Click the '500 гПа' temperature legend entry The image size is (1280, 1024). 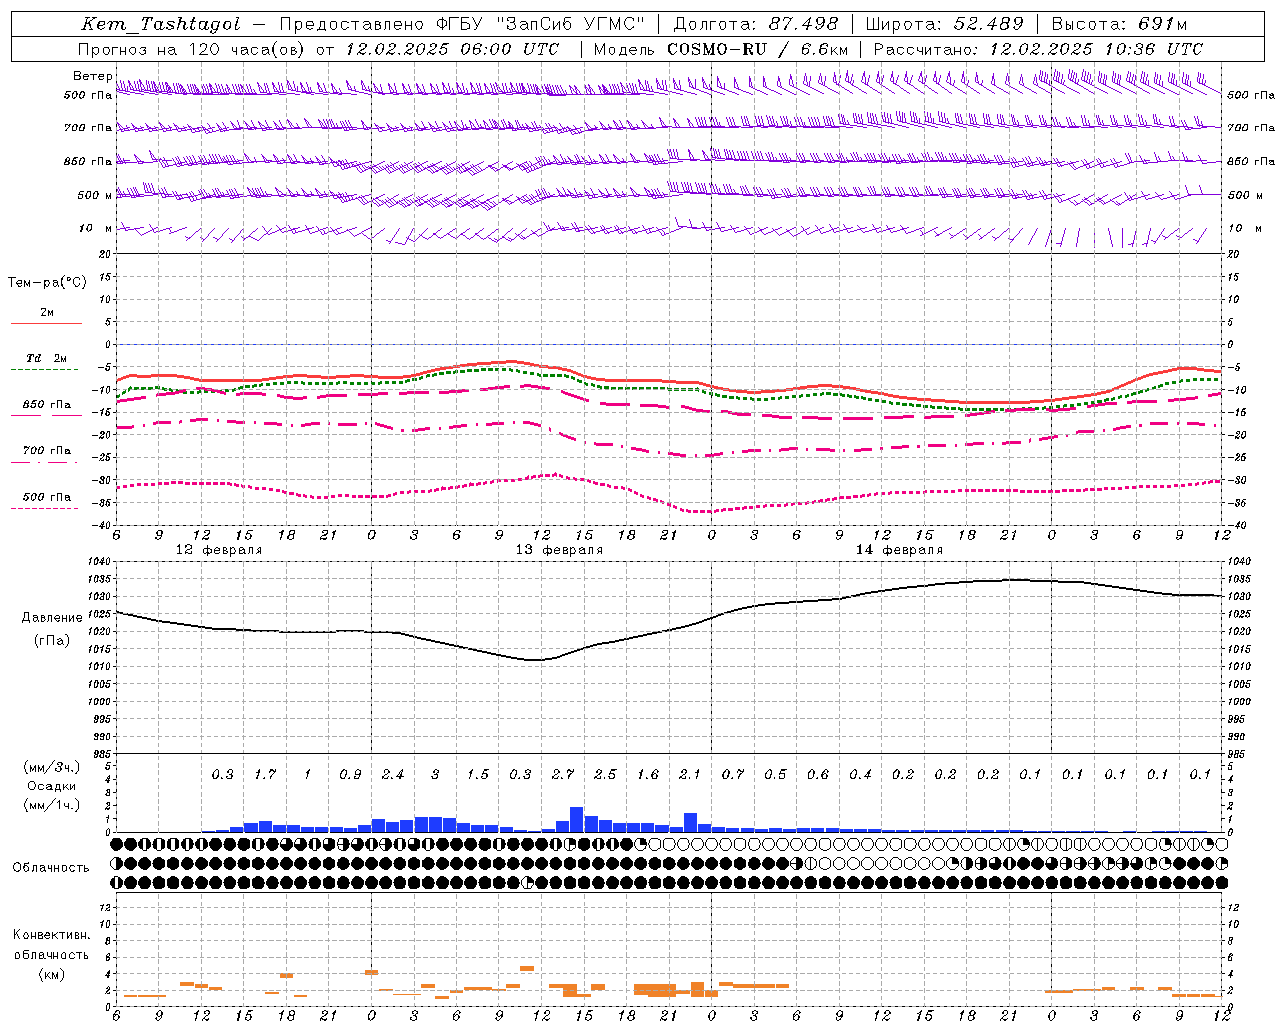click(x=47, y=497)
